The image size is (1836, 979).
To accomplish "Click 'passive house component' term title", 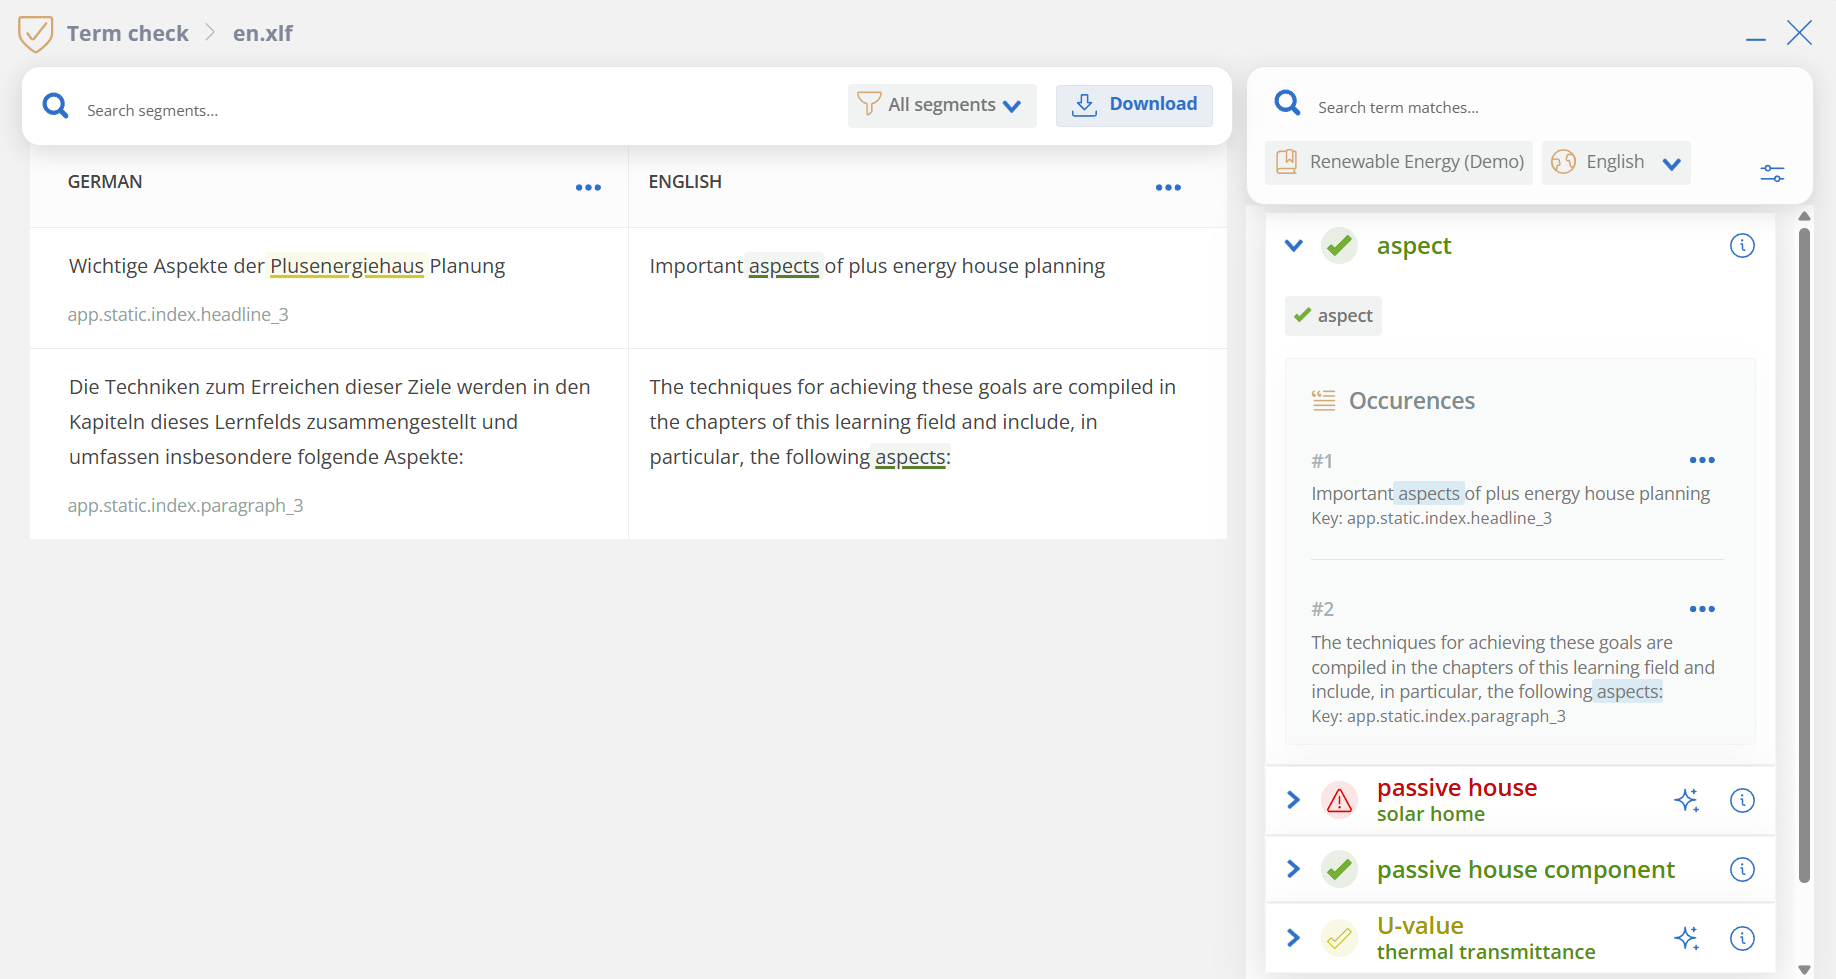I will pyautogui.click(x=1526, y=870).
